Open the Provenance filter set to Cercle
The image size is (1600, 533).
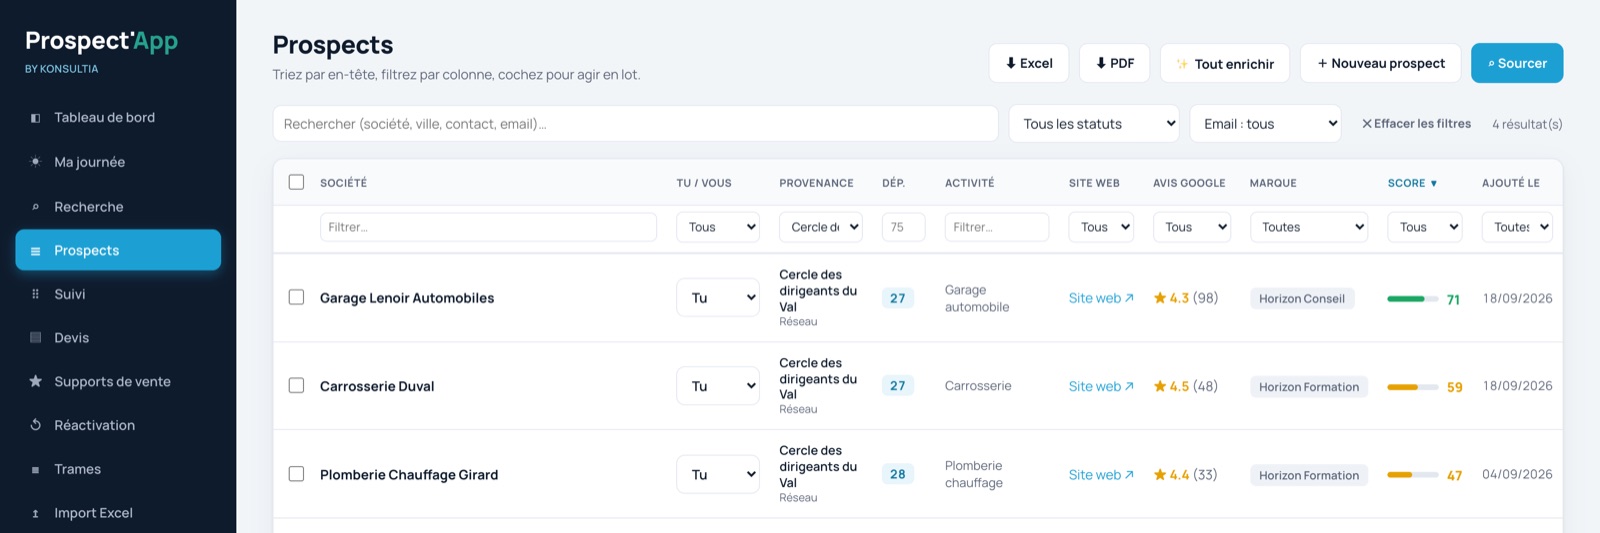(x=820, y=227)
